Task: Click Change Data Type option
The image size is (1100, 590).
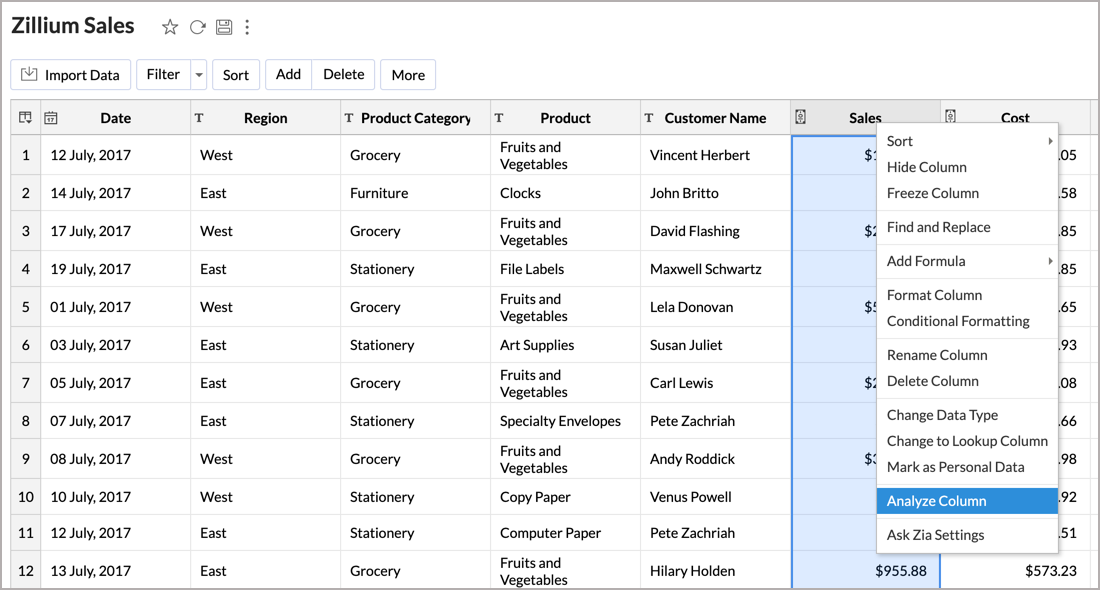Action: pos(942,415)
